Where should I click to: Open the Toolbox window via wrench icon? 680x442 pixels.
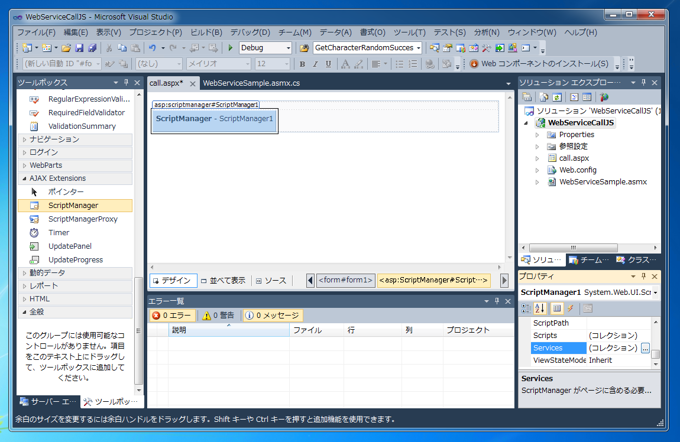[x=486, y=48]
